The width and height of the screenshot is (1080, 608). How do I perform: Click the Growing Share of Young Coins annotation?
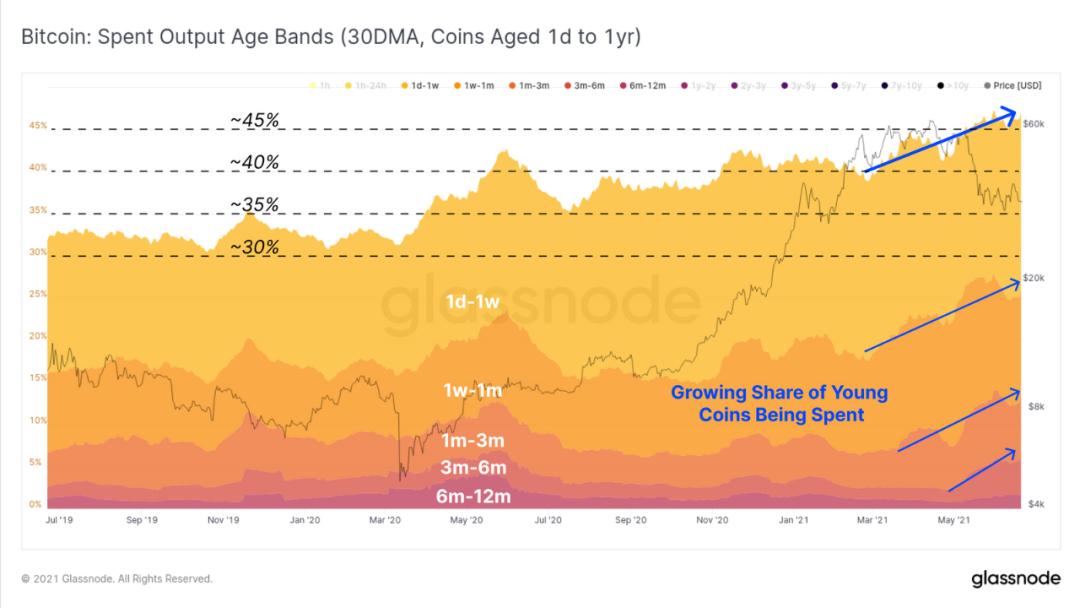click(x=780, y=403)
